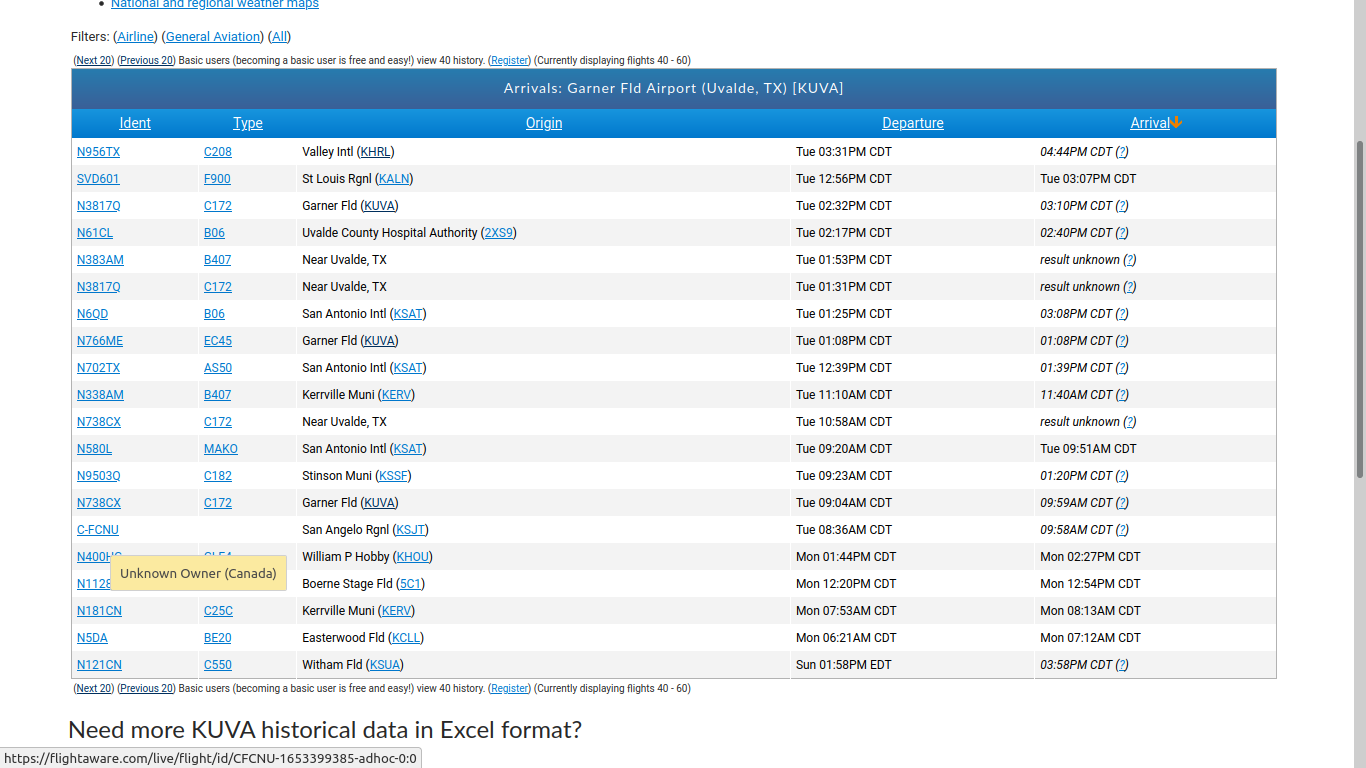Open KSUA airport link
The height and width of the screenshot is (768, 1366).
click(x=385, y=665)
